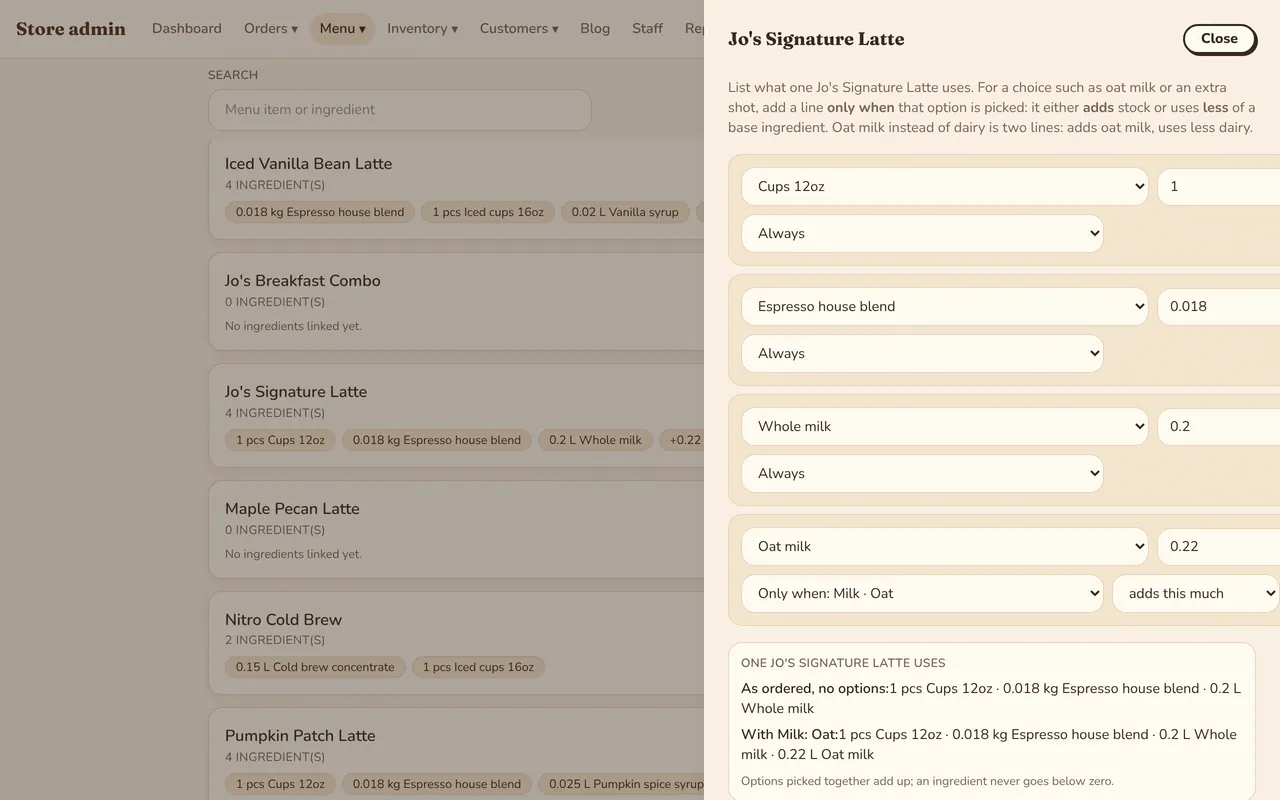Open the Staff page

pos(647,28)
